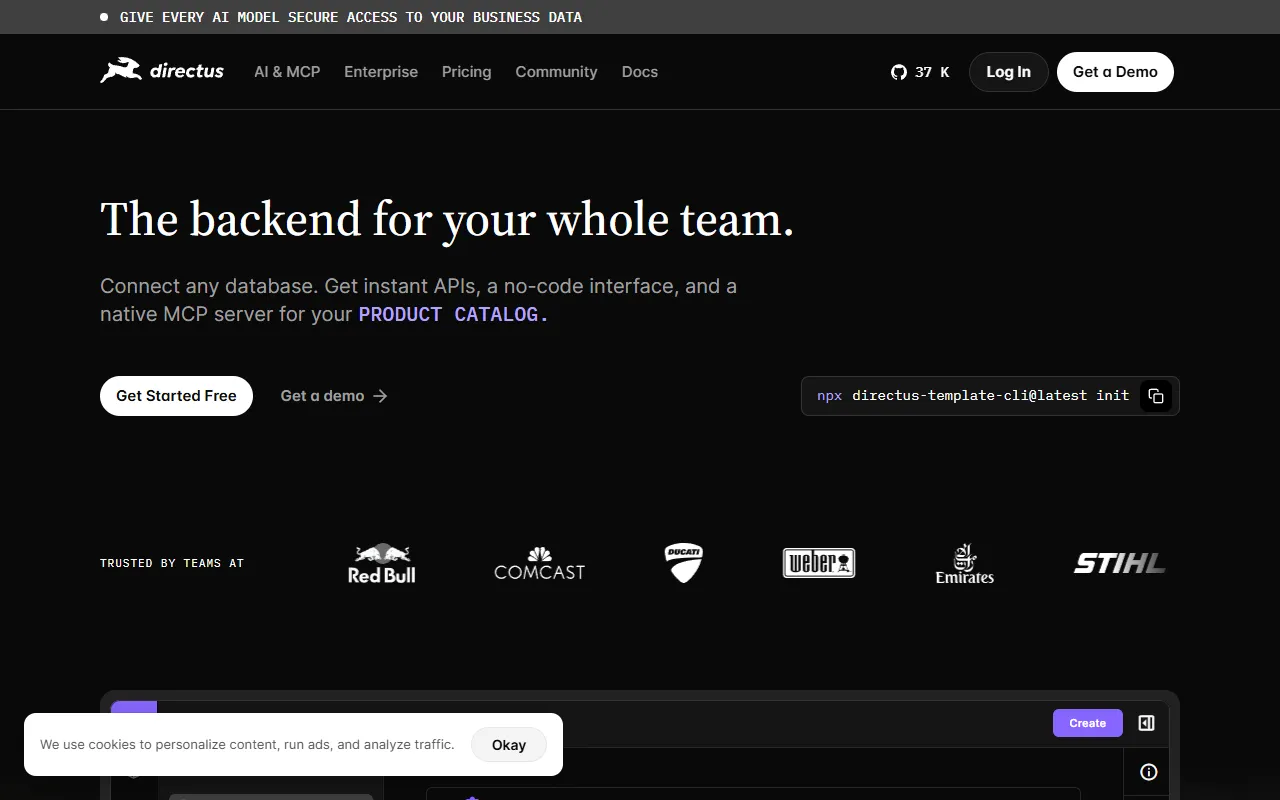Screen dimensions: 1280x800
Task: Click the TRUSTED BY TEAMS AT label
Action: [x=172, y=564]
